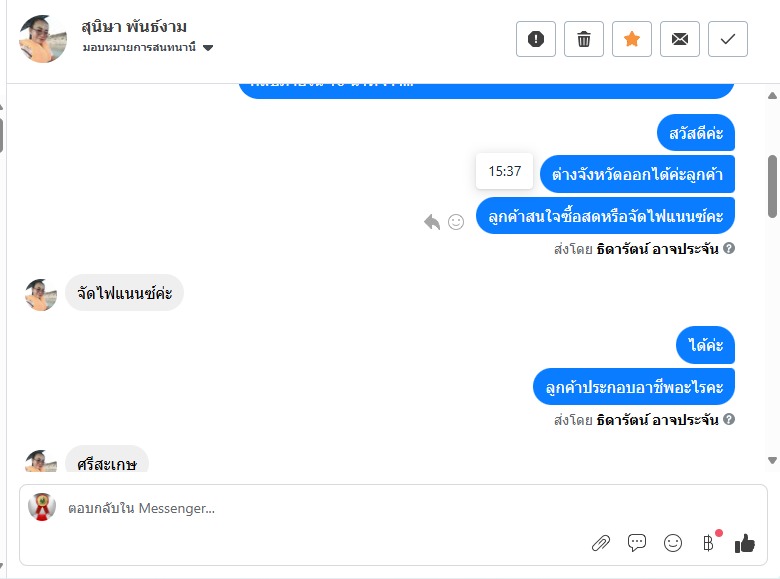
Task: Click the vertical scrollbar thumb
Action: 772,187
